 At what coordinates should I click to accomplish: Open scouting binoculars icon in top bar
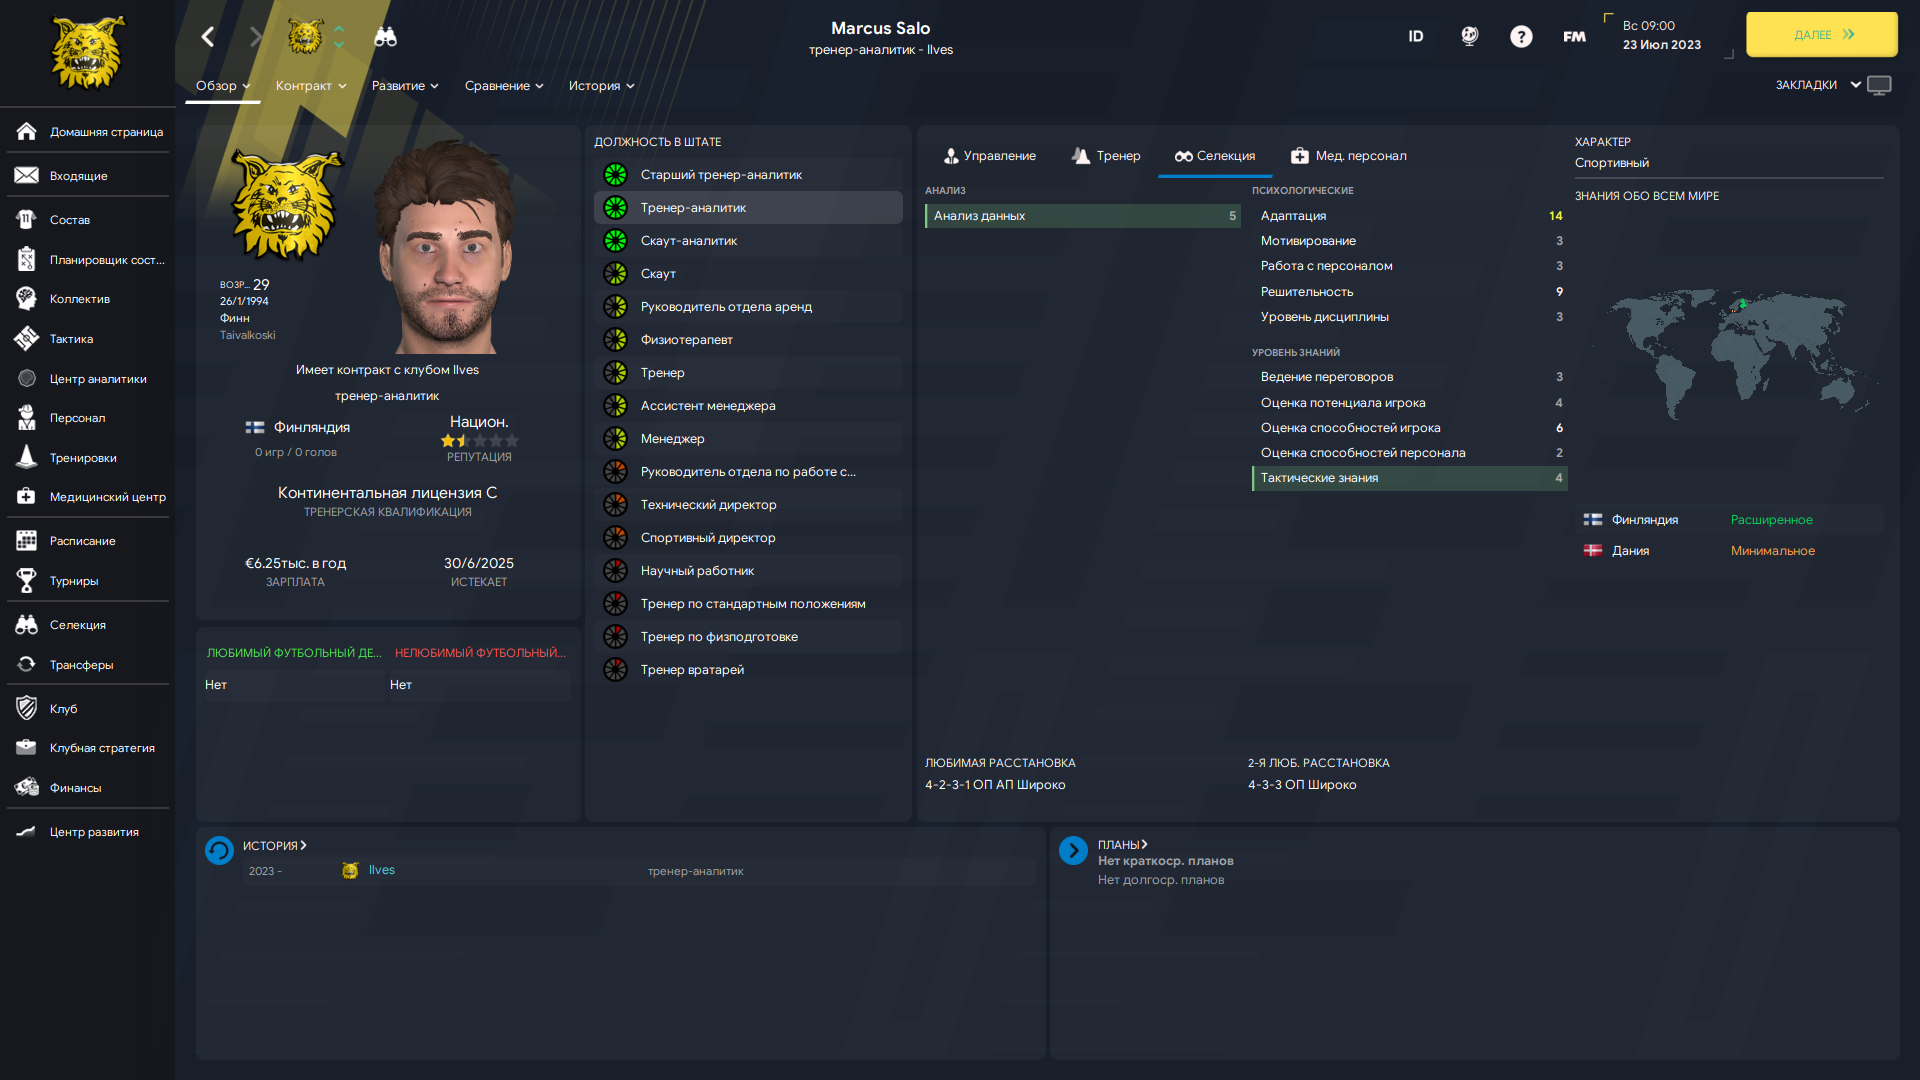point(385,37)
